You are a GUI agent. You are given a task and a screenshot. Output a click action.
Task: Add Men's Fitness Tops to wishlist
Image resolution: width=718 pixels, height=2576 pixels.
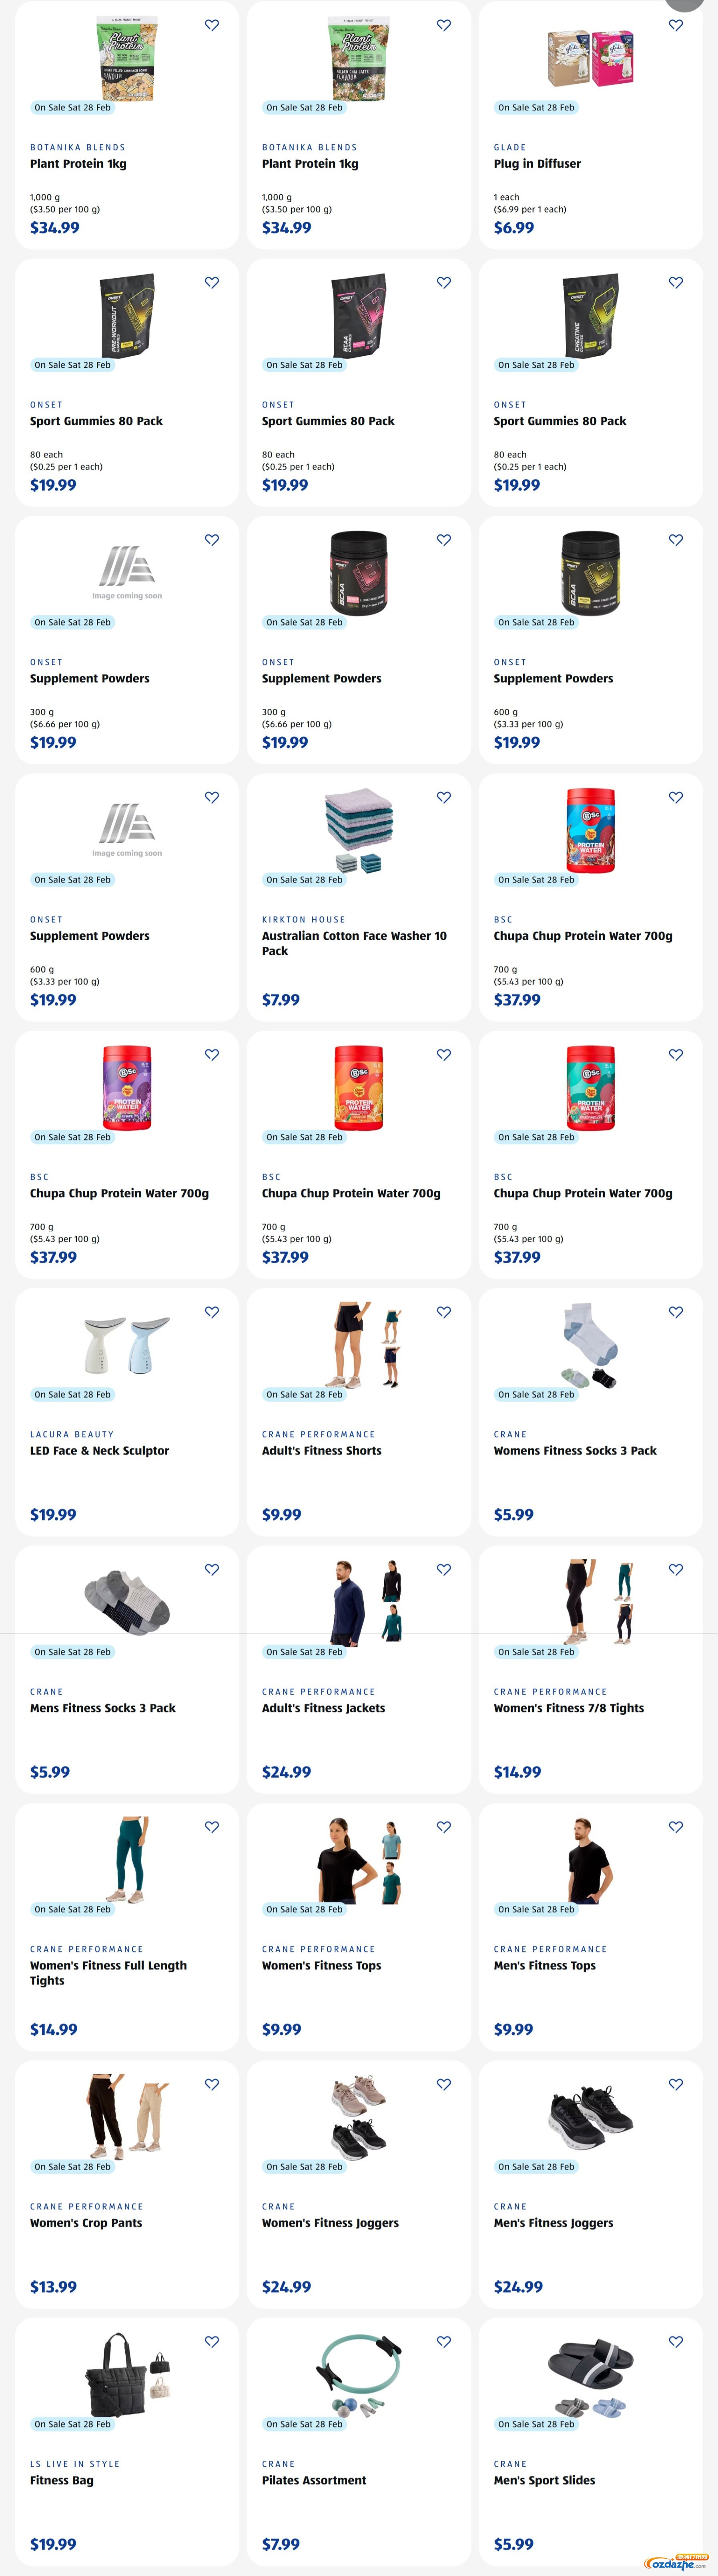point(676,1826)
